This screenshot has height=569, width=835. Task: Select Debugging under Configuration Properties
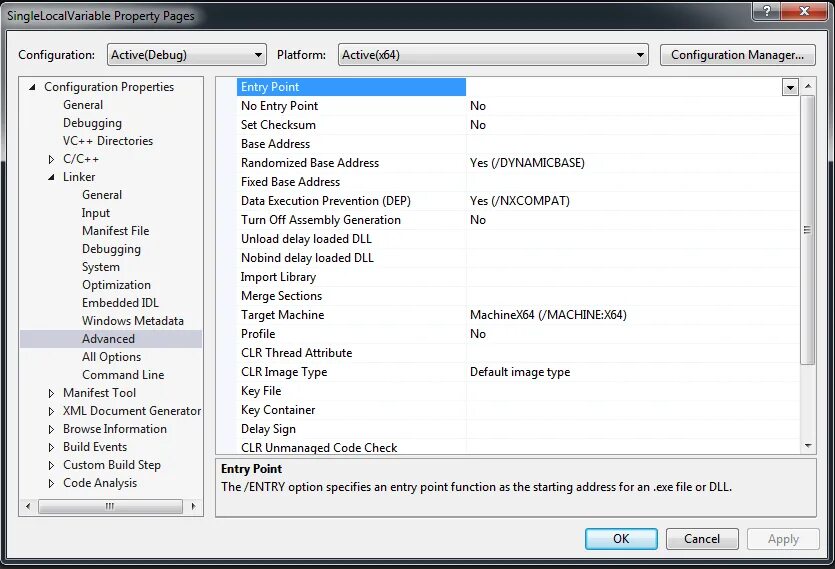(x=92, y=123)
